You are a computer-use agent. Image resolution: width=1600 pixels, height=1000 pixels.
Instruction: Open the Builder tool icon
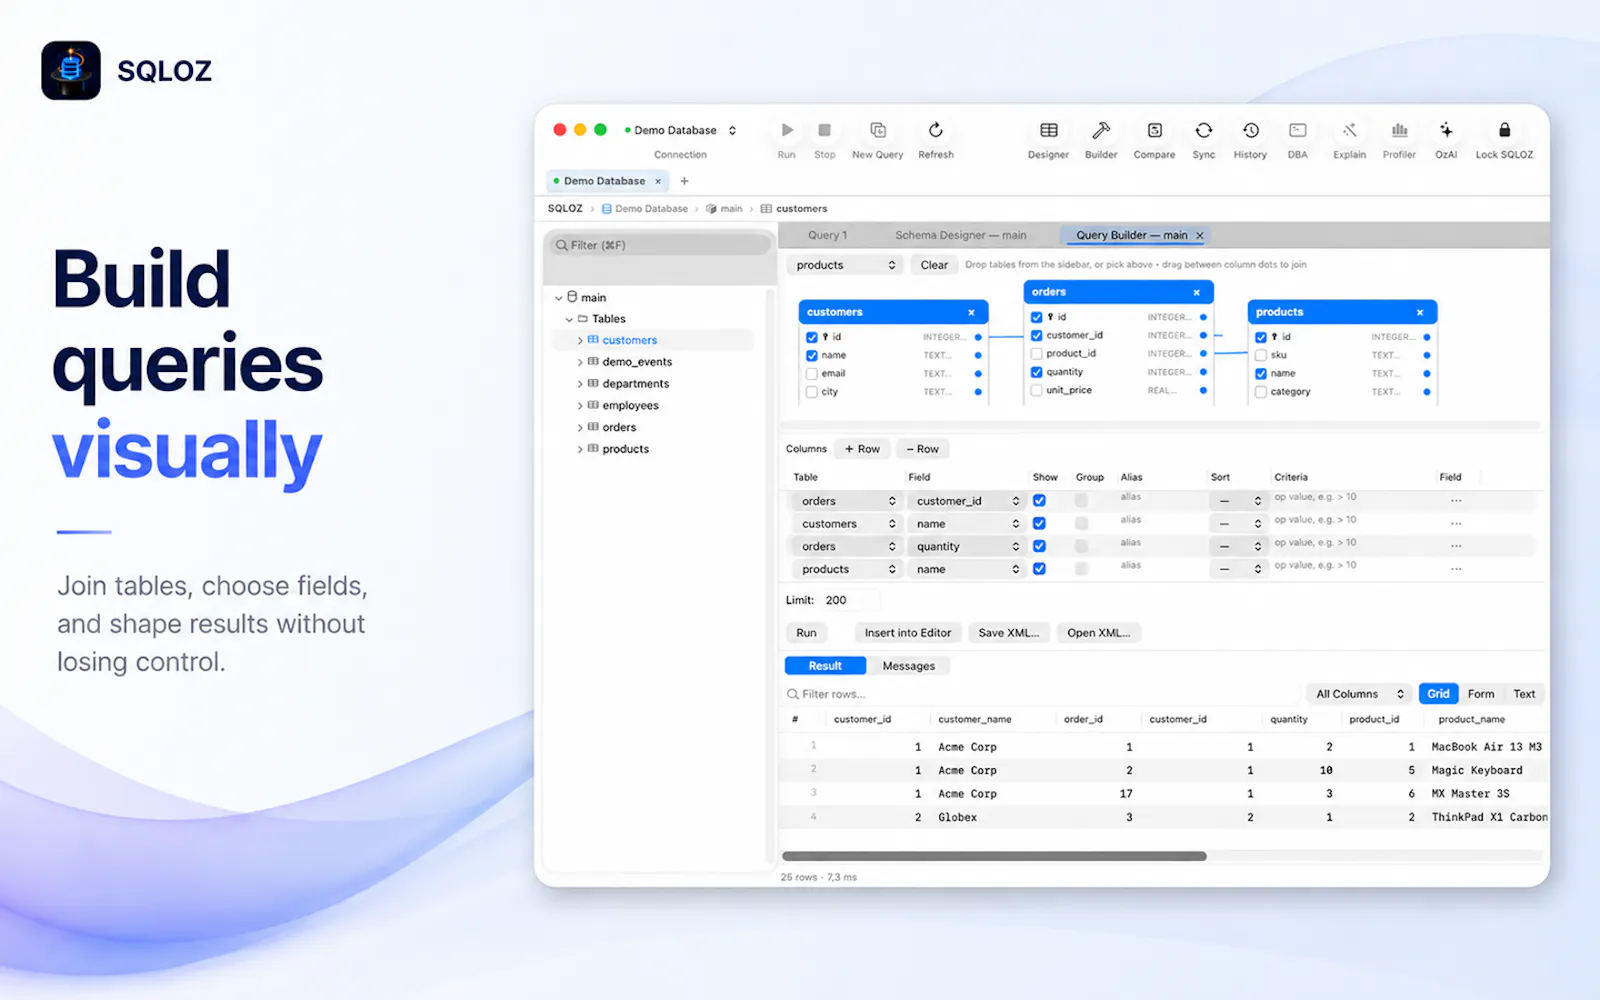1101,130
